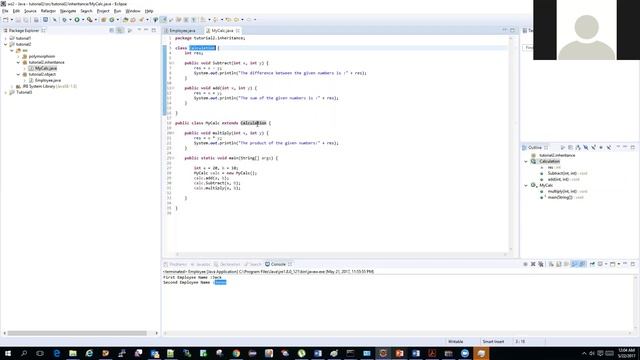Toggle Scroll Lock in console toolbar

(x=559, y=264)
